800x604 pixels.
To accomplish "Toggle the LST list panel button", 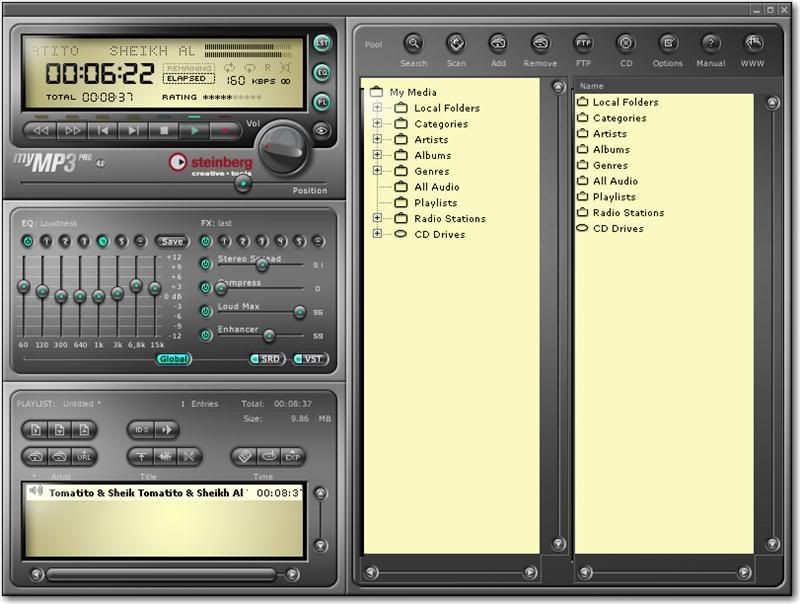I will [322, 43].
